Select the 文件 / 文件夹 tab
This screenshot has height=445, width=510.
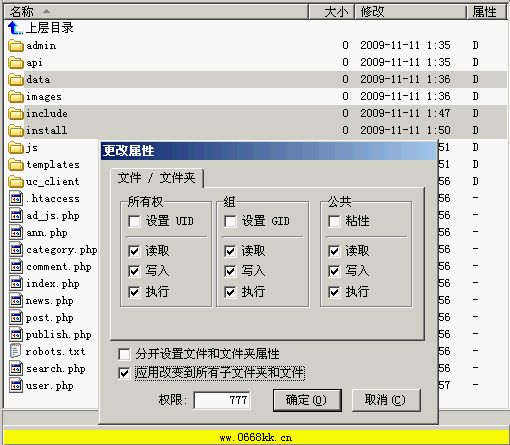(x=156, y=178)
